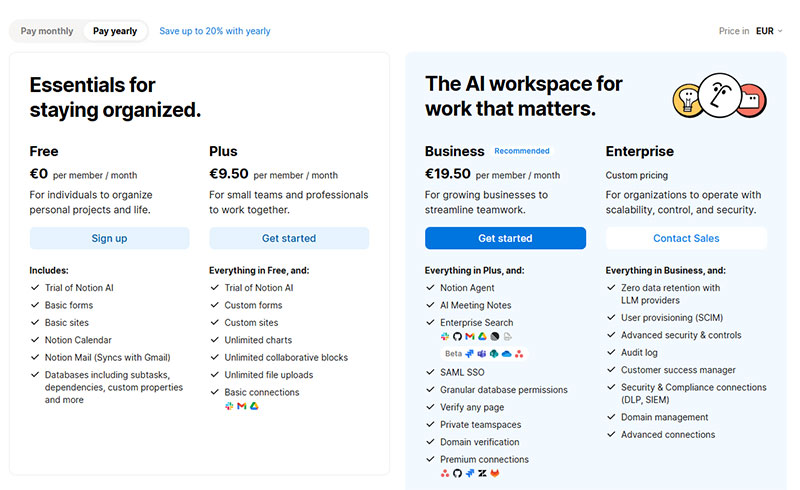Click Basic connections feature text
Image resolution: width=800 pixels, height=490 pixels.
click(x=262, y=392)
